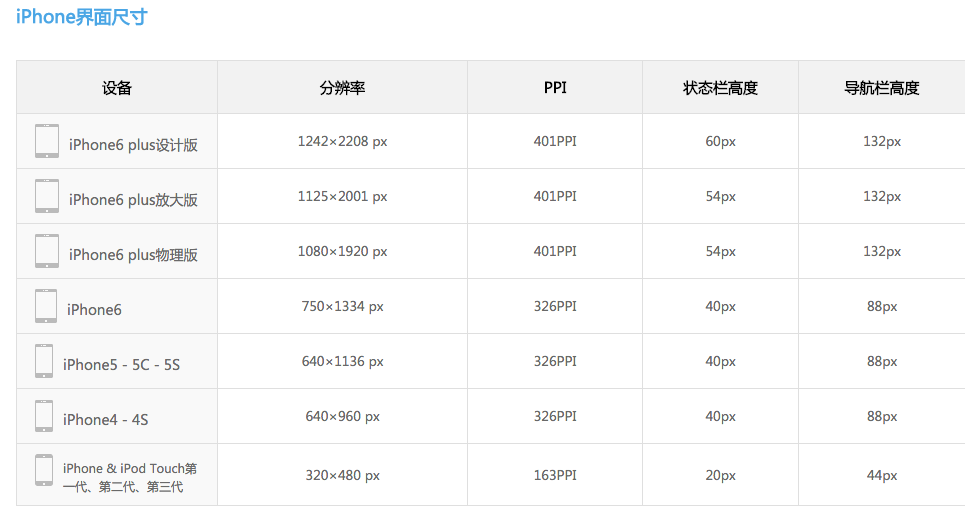Click 326PPI in the iPhone4 - 4S row
The width and height of the screenshot is (965, 519).
[555, 416]
